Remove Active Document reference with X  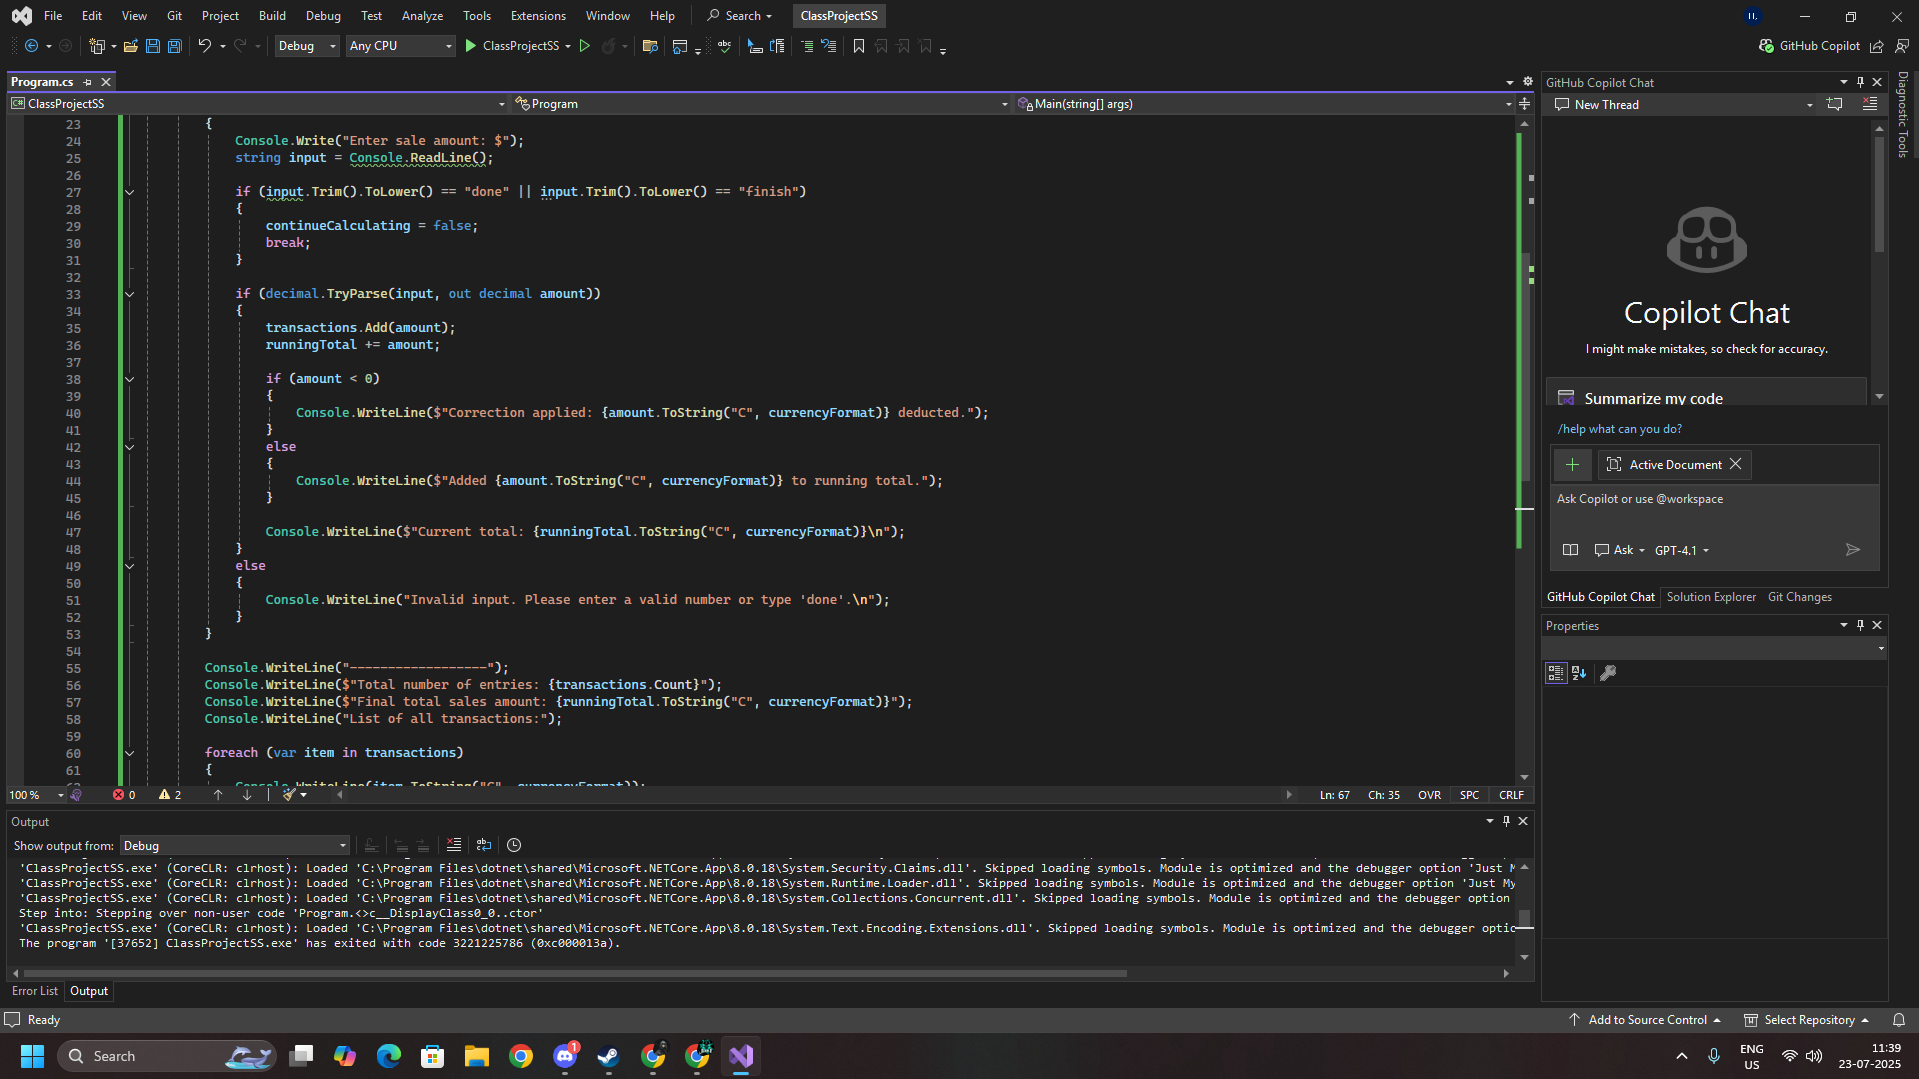pyautogui.click(x=1736, y=464)
